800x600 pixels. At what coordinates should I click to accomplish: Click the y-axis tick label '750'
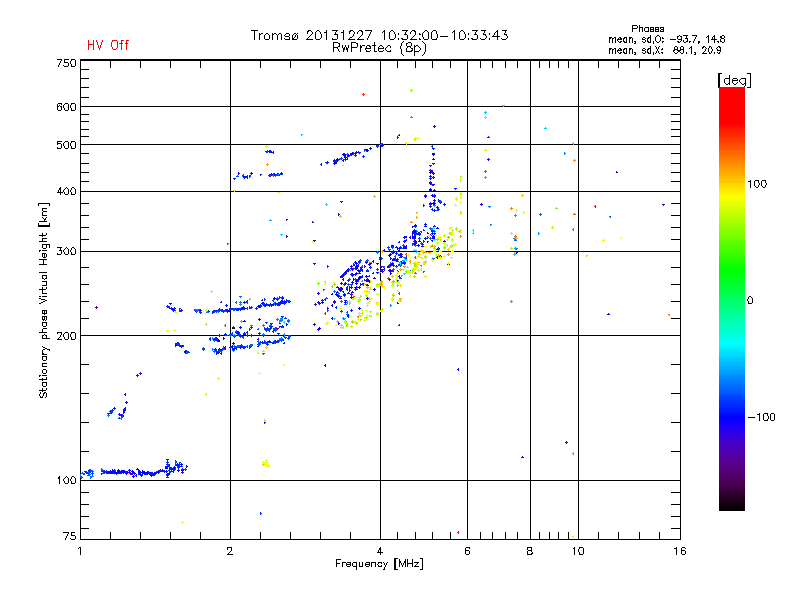tap(66, 63)
